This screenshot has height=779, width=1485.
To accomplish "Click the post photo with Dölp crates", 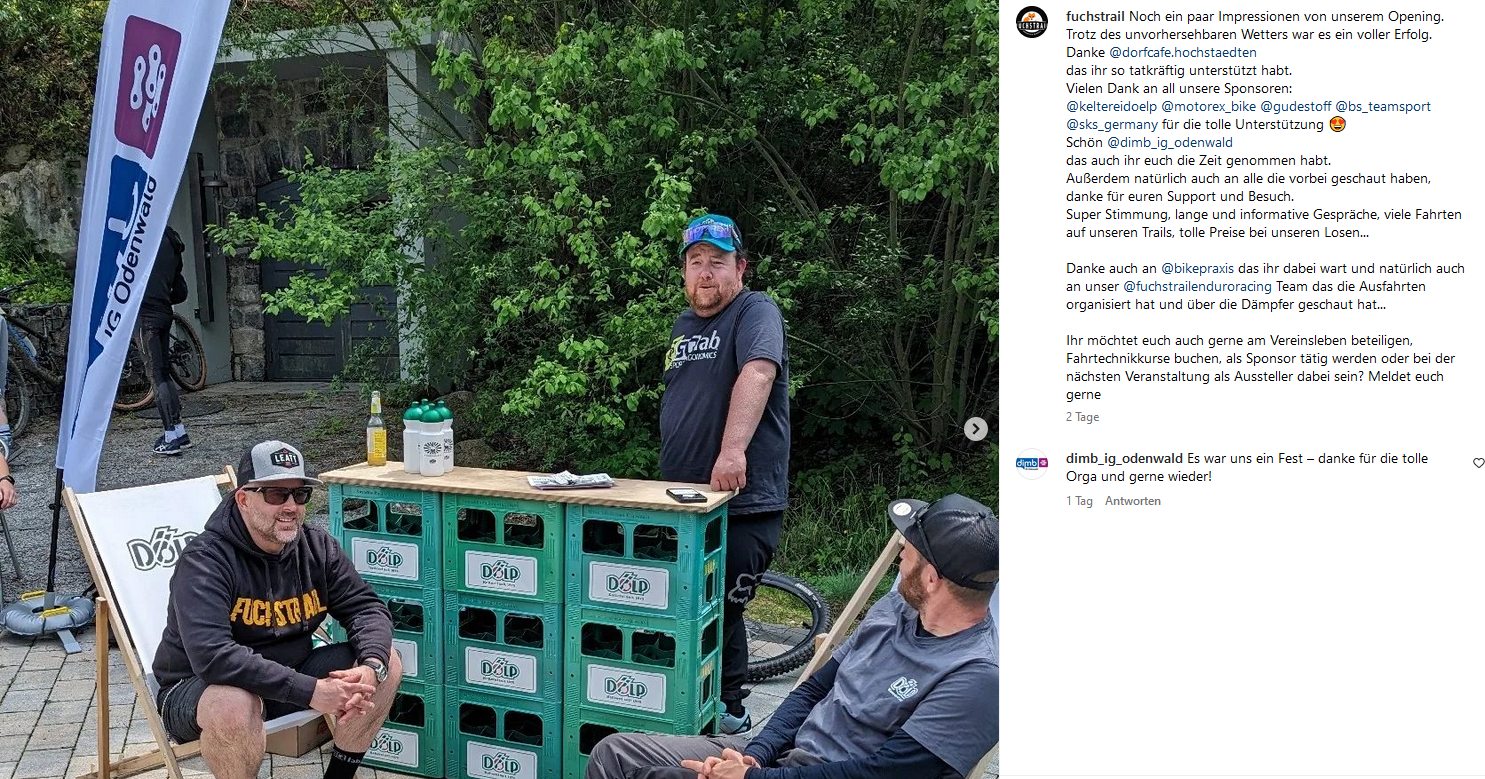I will pos(499,389).
